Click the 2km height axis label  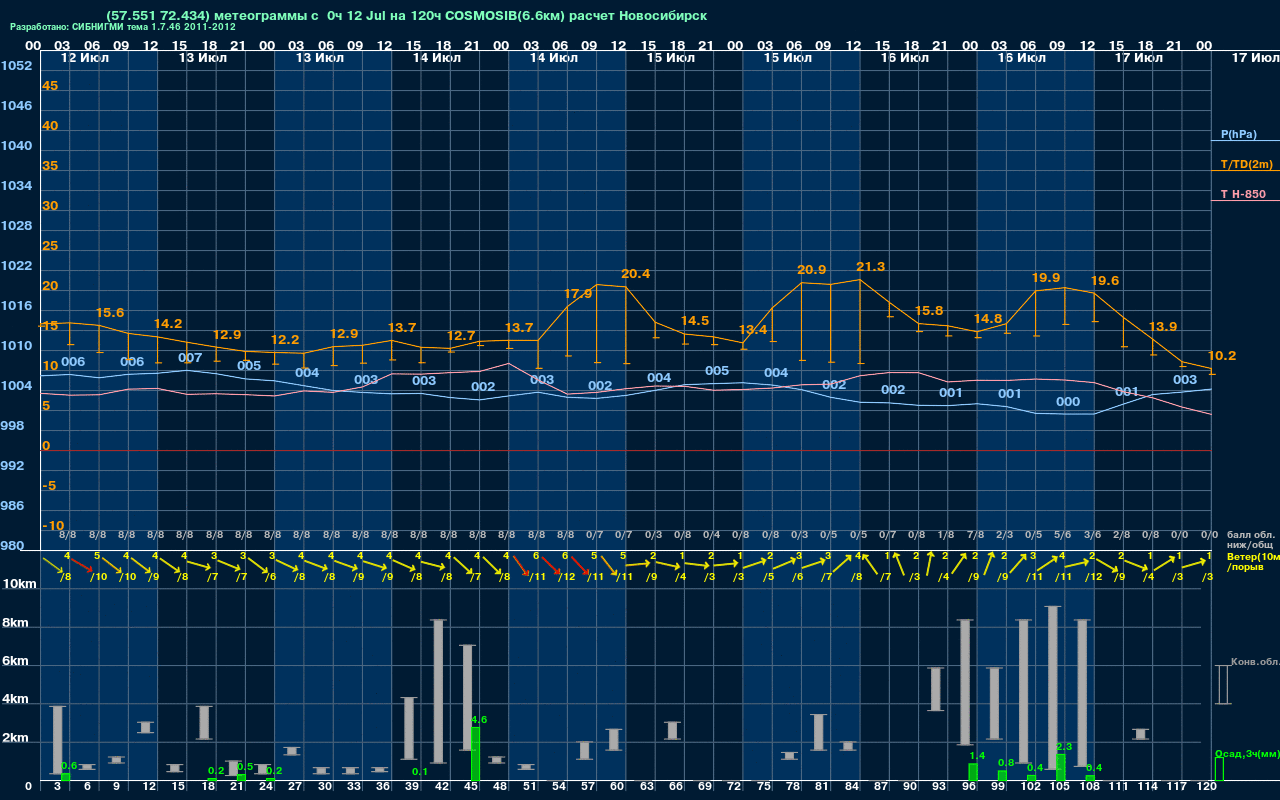pos(14,739)
